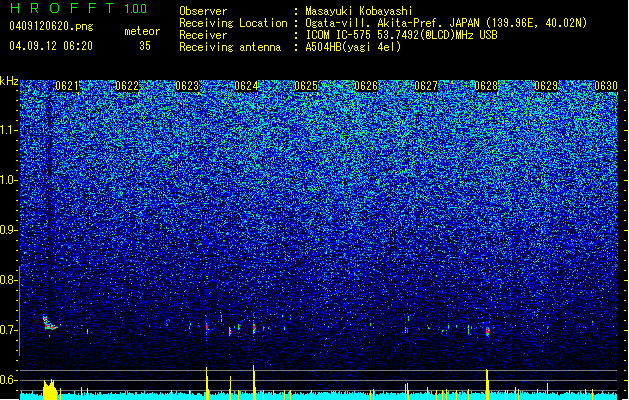The width and height of the screenshot is (629, 400).
Task: Click the Receiving antenna label
Action: (x=230, y=47)
